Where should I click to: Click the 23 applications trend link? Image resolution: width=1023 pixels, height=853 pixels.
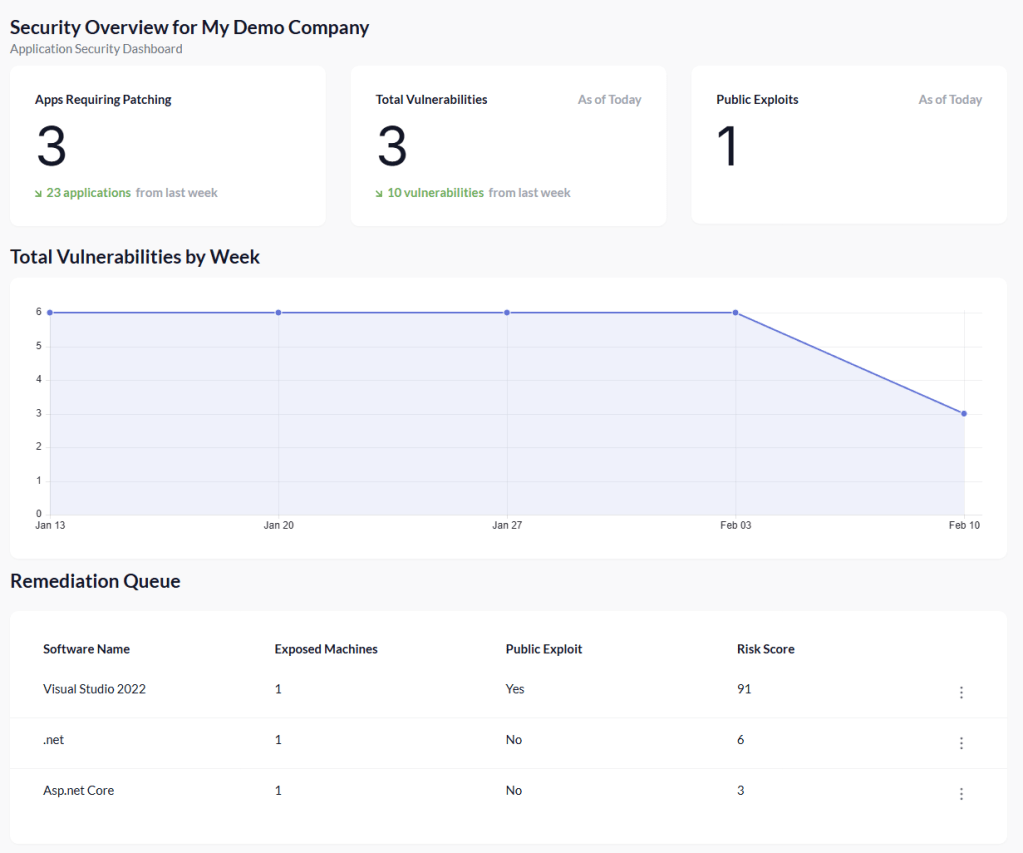89,193
